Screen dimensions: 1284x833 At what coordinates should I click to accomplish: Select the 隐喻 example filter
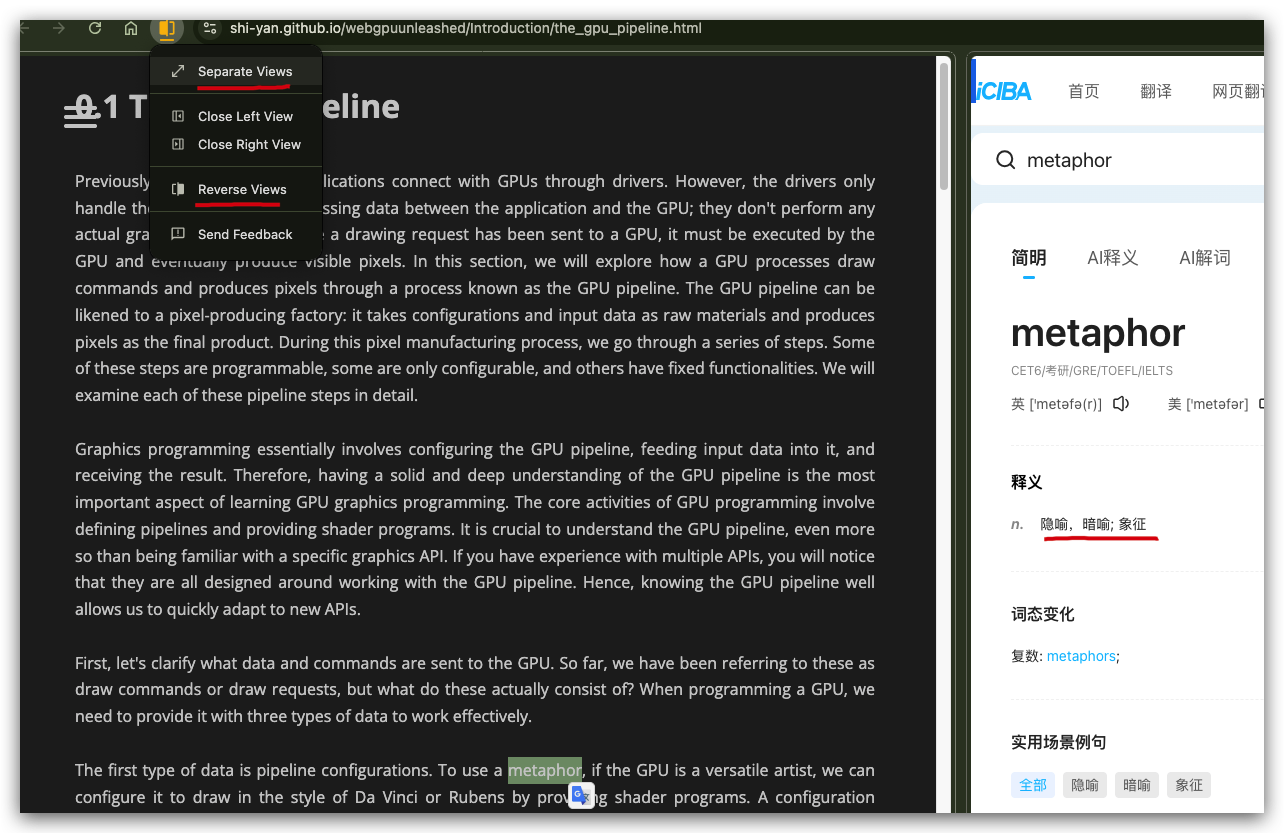point(1085,785)
